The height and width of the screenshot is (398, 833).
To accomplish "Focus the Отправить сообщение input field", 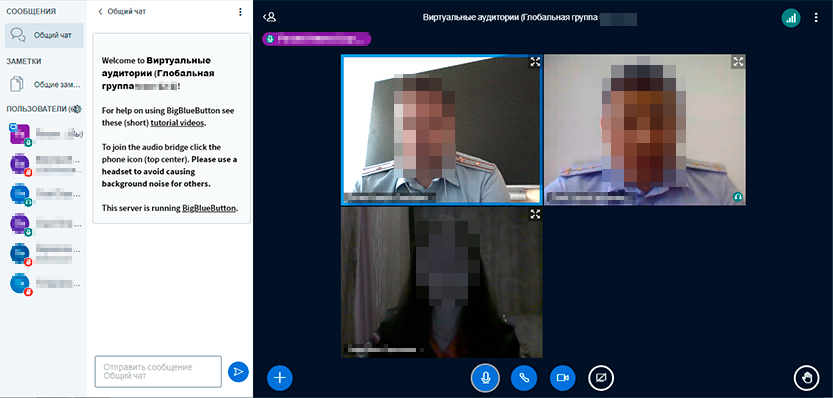I will (x=158, y=371).
